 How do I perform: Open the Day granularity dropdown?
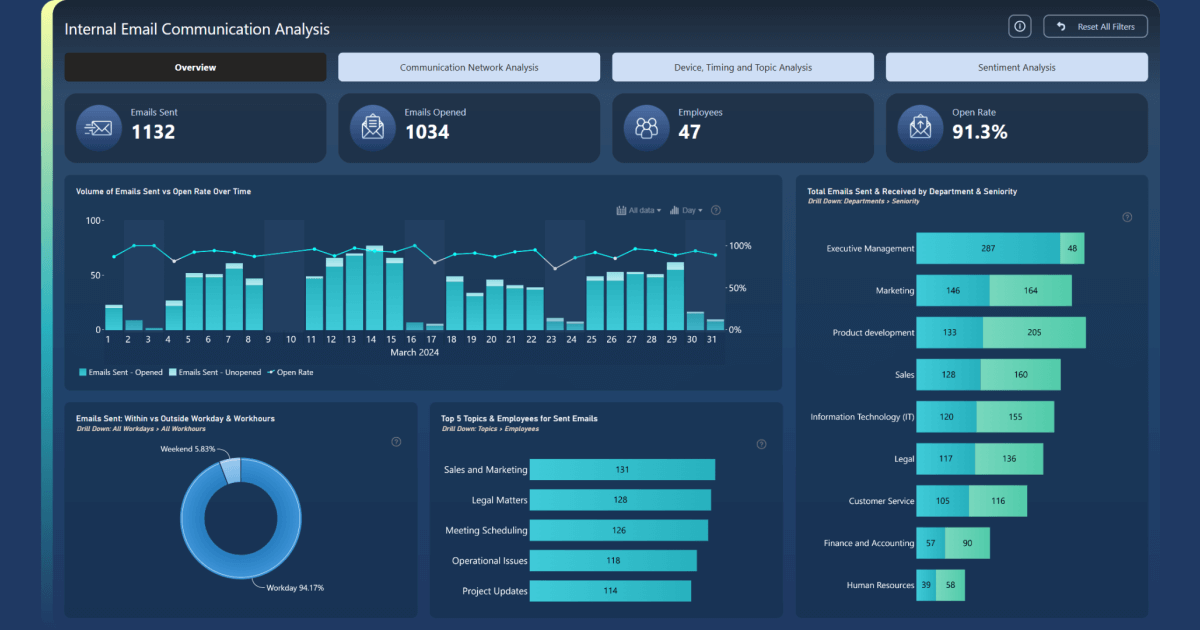[692, 210]
